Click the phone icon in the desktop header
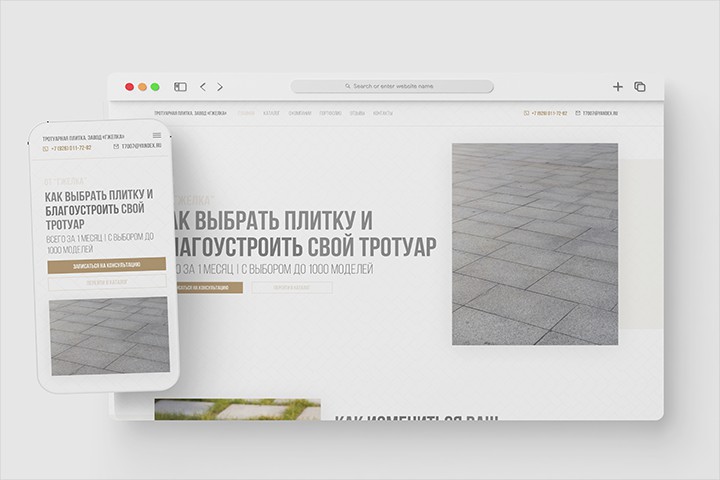Viewport: 720px width, 480px height. [x=526, y=113]
